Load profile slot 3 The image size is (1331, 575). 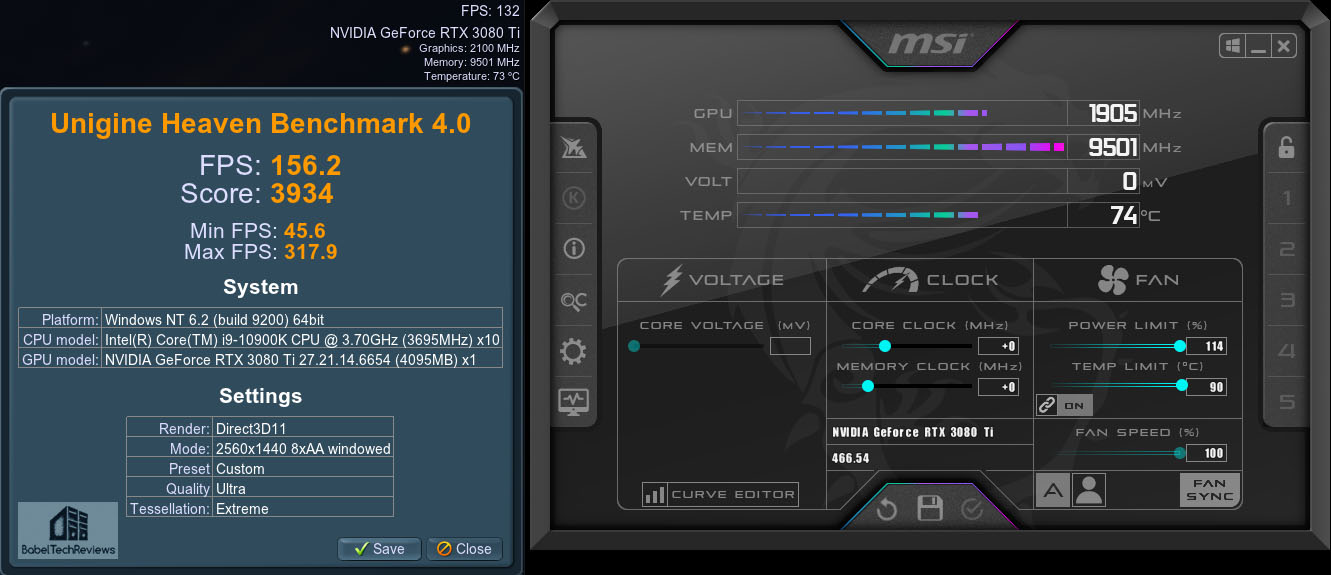pos(1287,300)
